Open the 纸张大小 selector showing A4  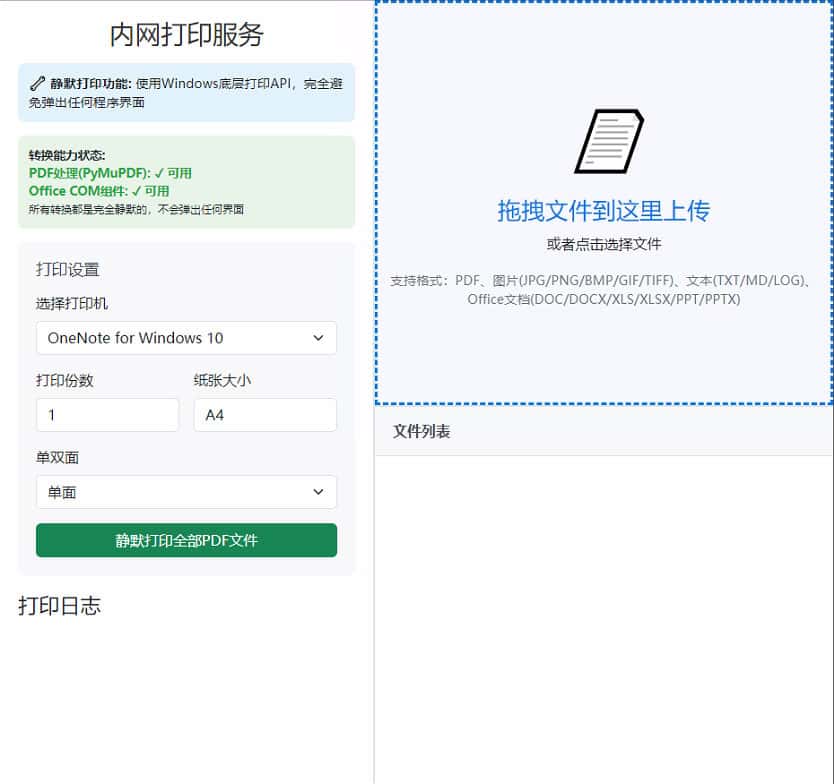(265, 415)
